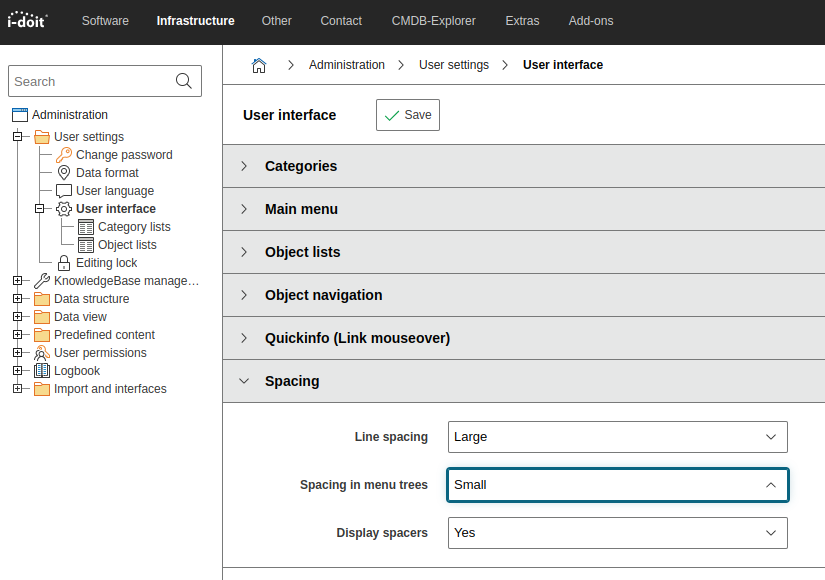Click the Data structure folder icon
Screen dimensions: 825x580
point(42,299)
